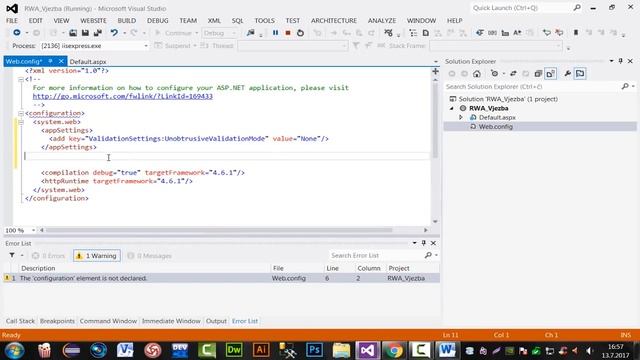Image resolution: width=640 pixels, height=360 pixels.
Task: Toggle Show All Files in Solution Explorer
Action: 551,74
